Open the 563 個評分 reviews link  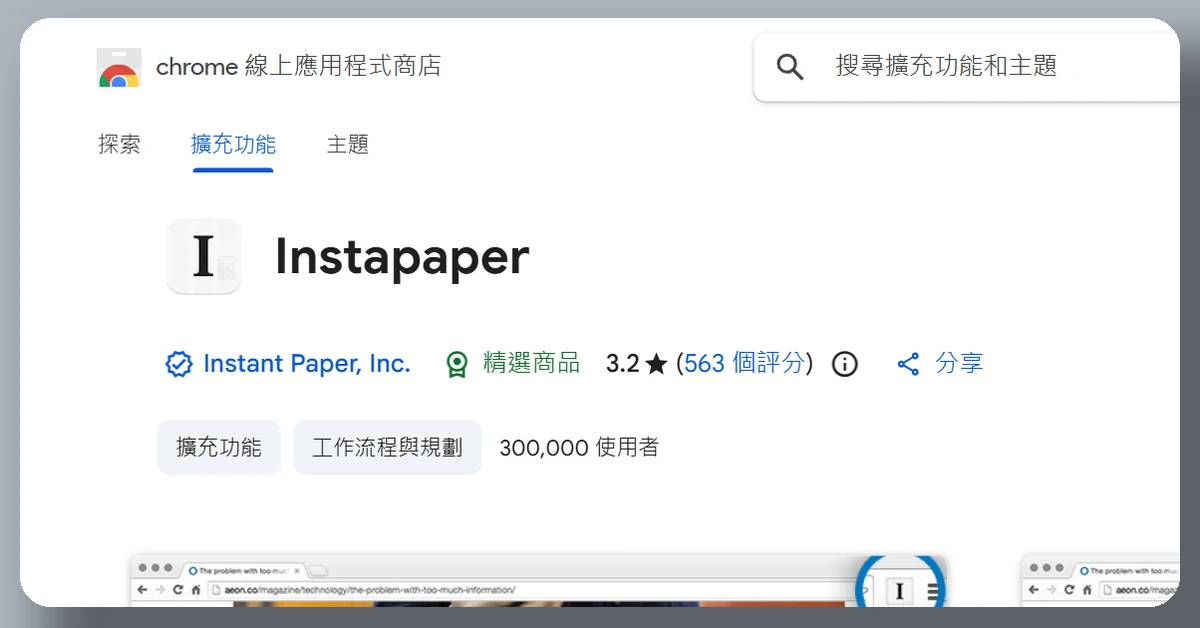coord(745,363)
